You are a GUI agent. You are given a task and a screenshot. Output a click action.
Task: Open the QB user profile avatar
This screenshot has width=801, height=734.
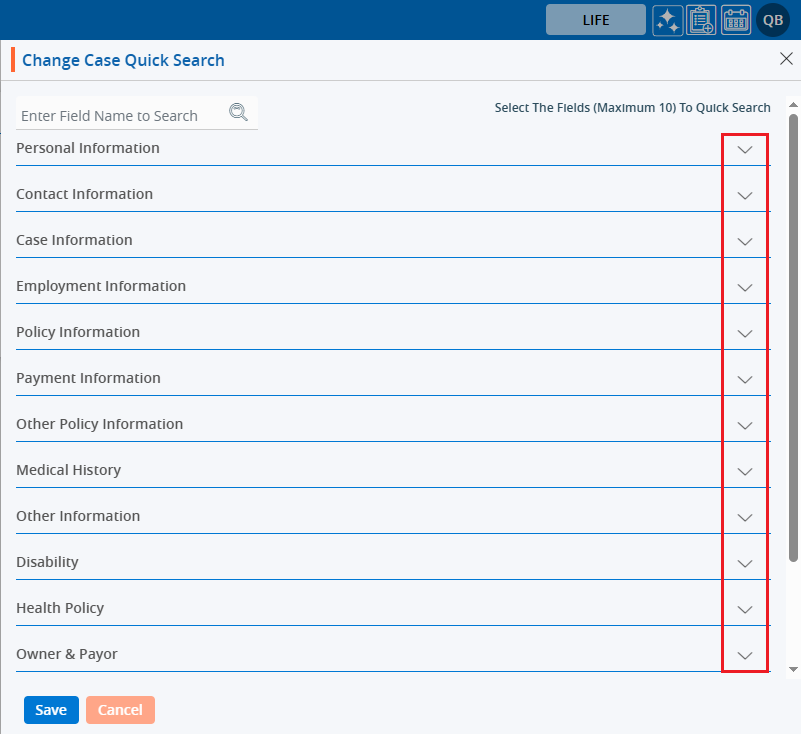[x=773, y=20]
